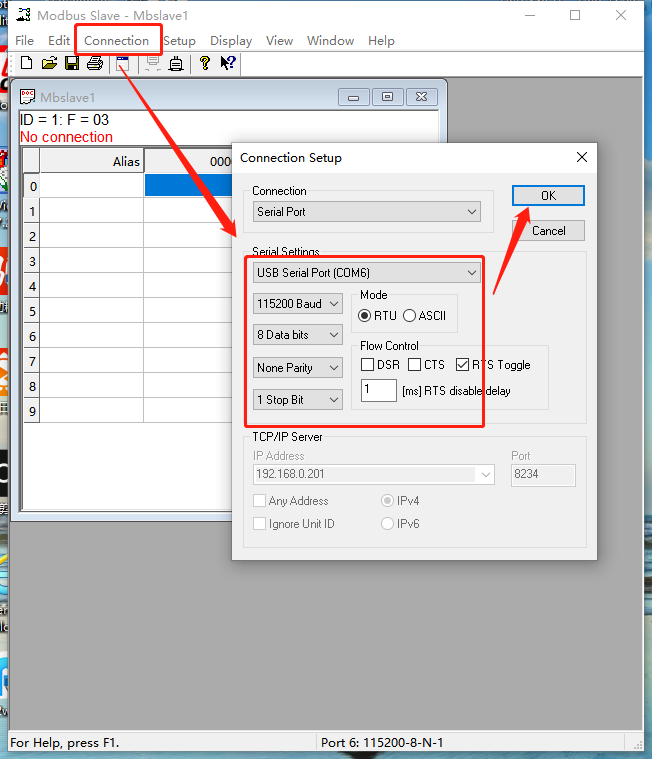652x759 pixels.
Task: Click the Save floppy disk icon
Action: point(72,64)
